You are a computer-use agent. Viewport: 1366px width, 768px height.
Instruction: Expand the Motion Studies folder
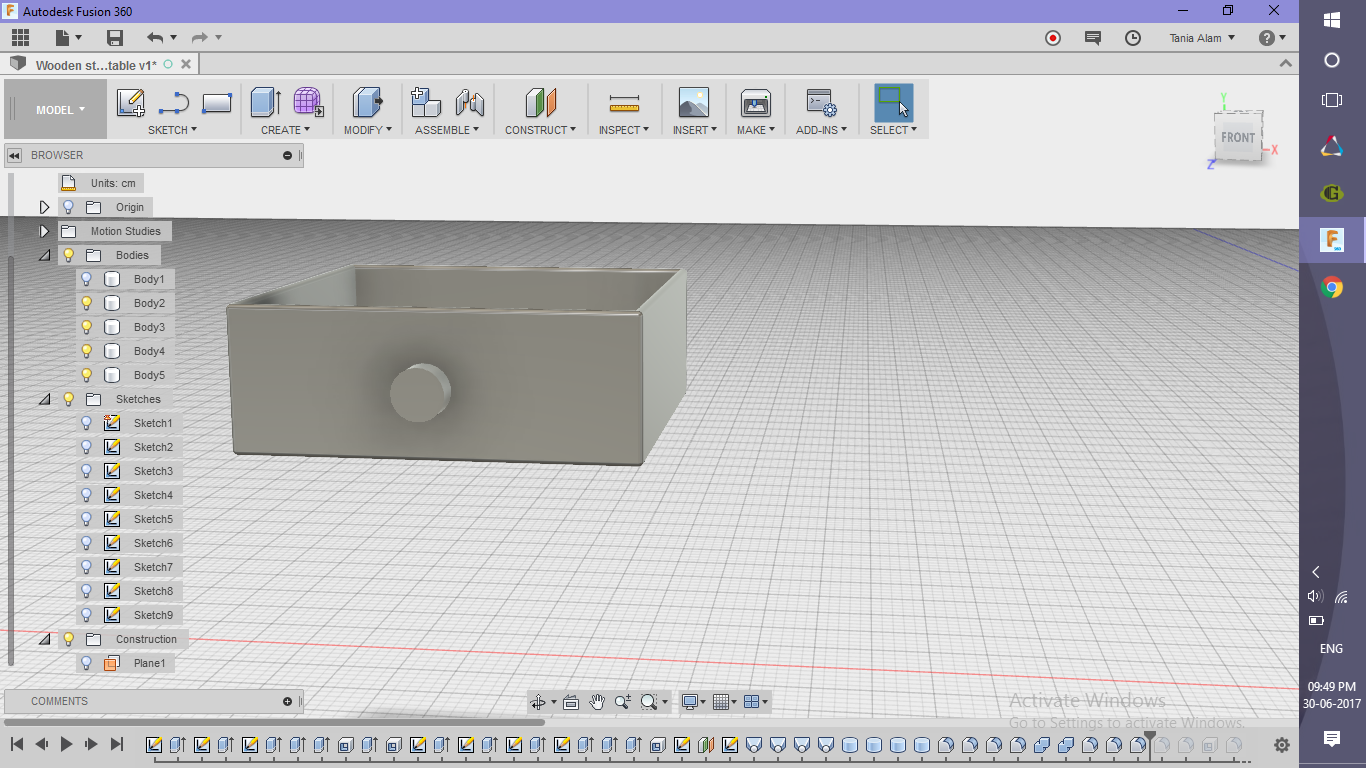44,231
